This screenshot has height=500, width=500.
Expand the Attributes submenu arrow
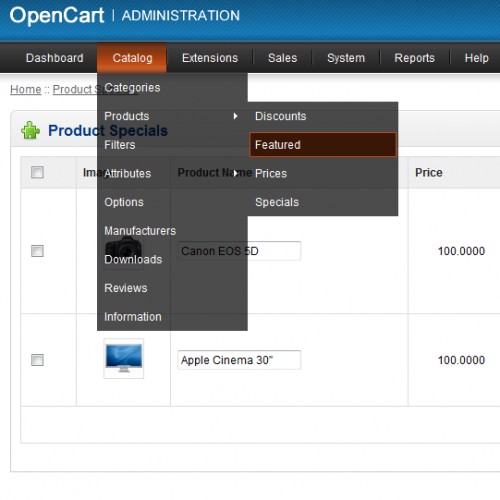click(236, 173)
